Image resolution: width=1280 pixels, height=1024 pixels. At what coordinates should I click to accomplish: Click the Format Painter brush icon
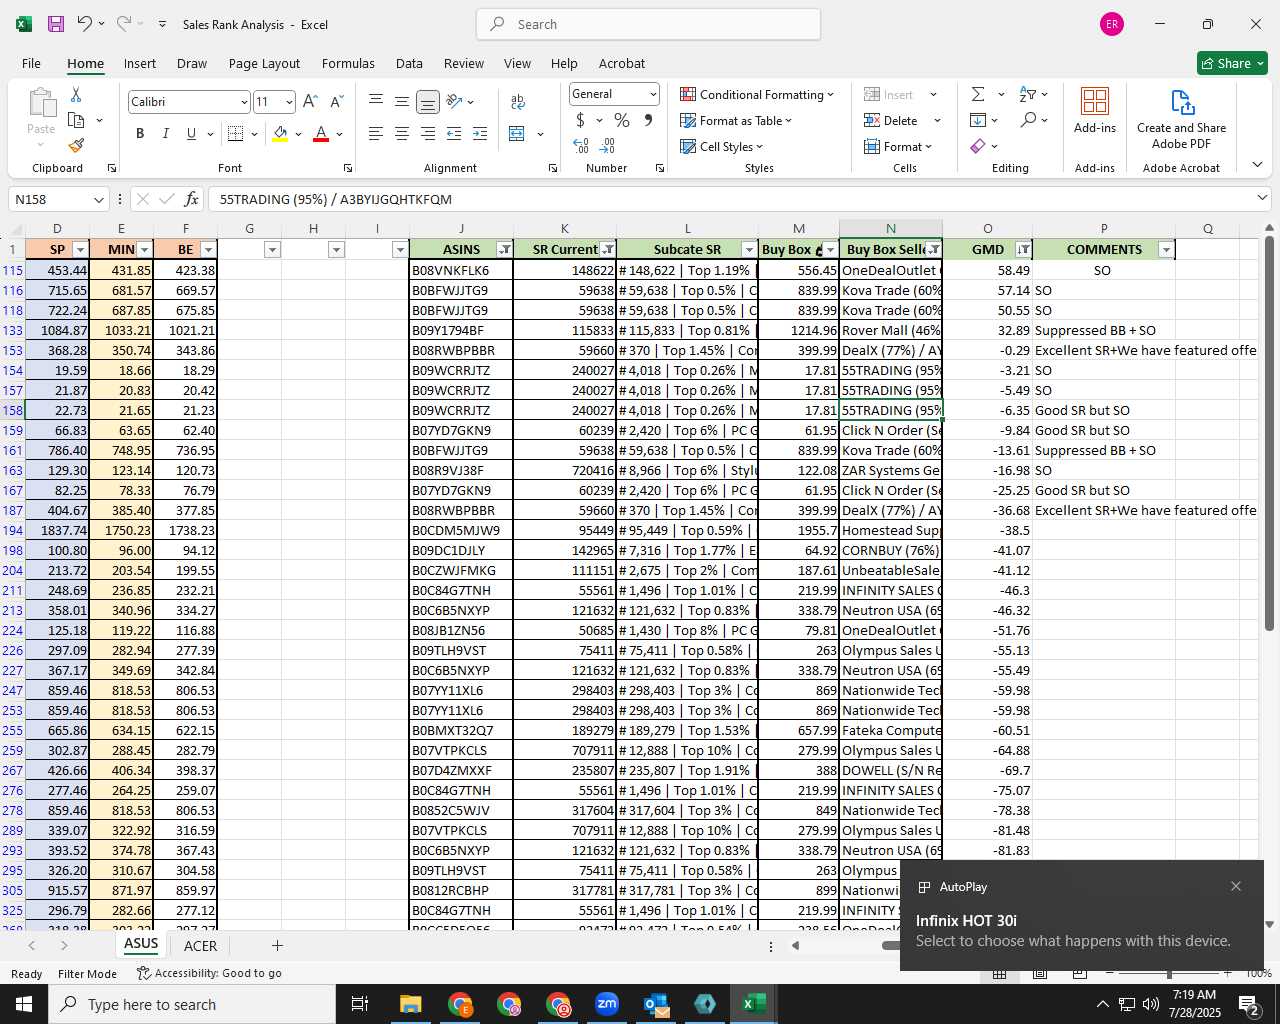pyautogui.click(x=76, y=146)
